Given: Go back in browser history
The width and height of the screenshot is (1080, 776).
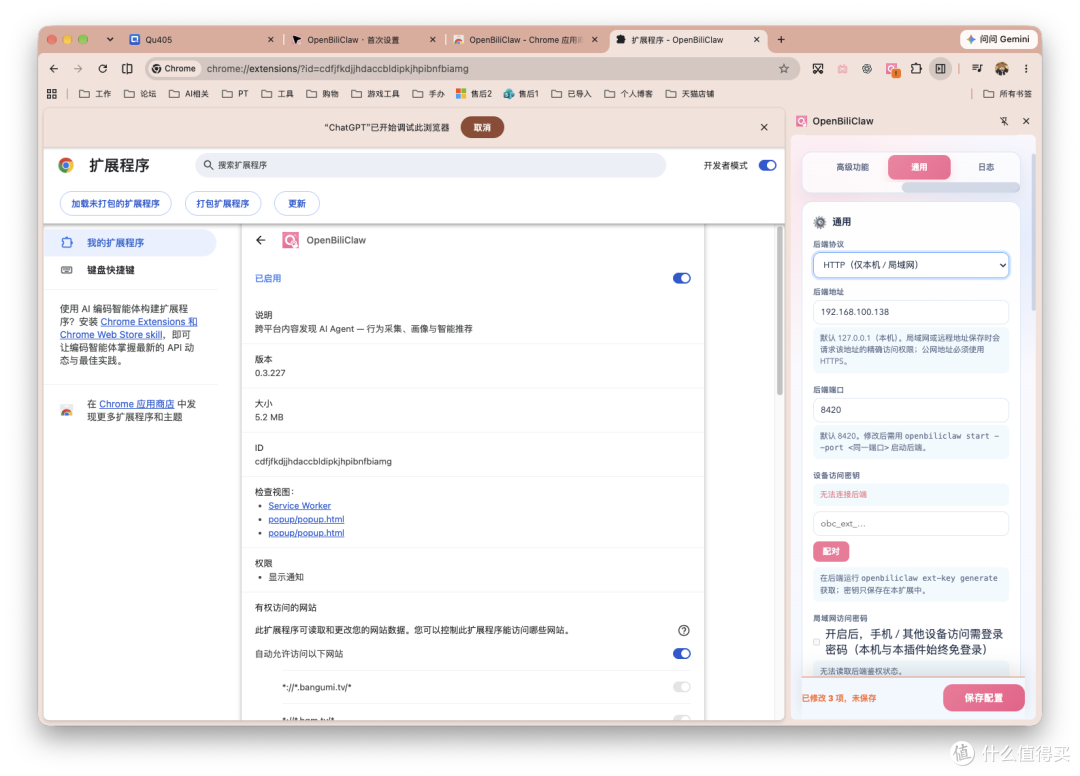Looking at the screenshot, I should pos(54,69).
